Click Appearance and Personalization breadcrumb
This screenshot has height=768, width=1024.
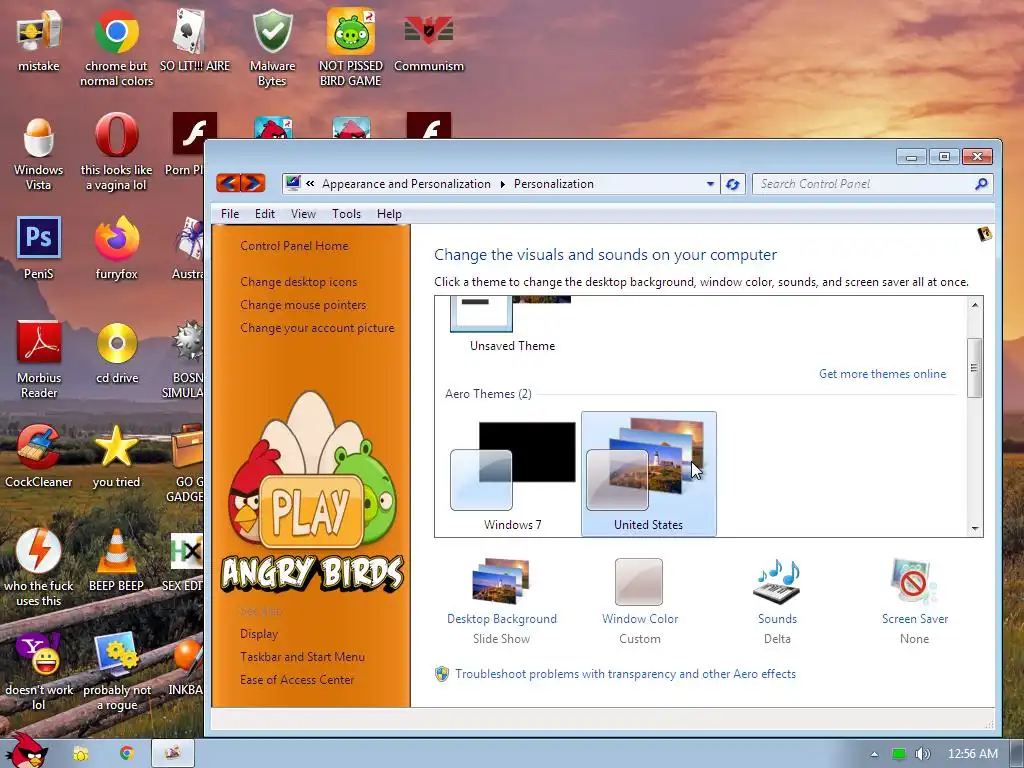click(406, 184)
